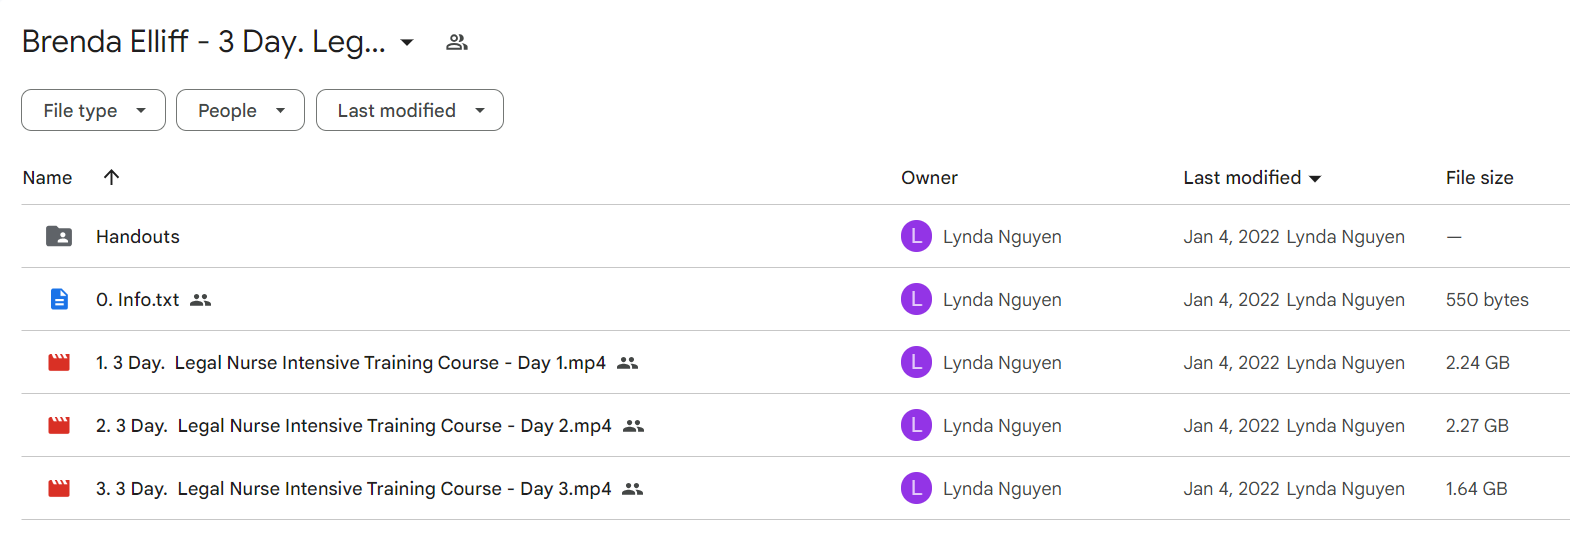Click the shared people icon next to folder title
This screenshot has height=535, width=1570.
click(457, 42)
